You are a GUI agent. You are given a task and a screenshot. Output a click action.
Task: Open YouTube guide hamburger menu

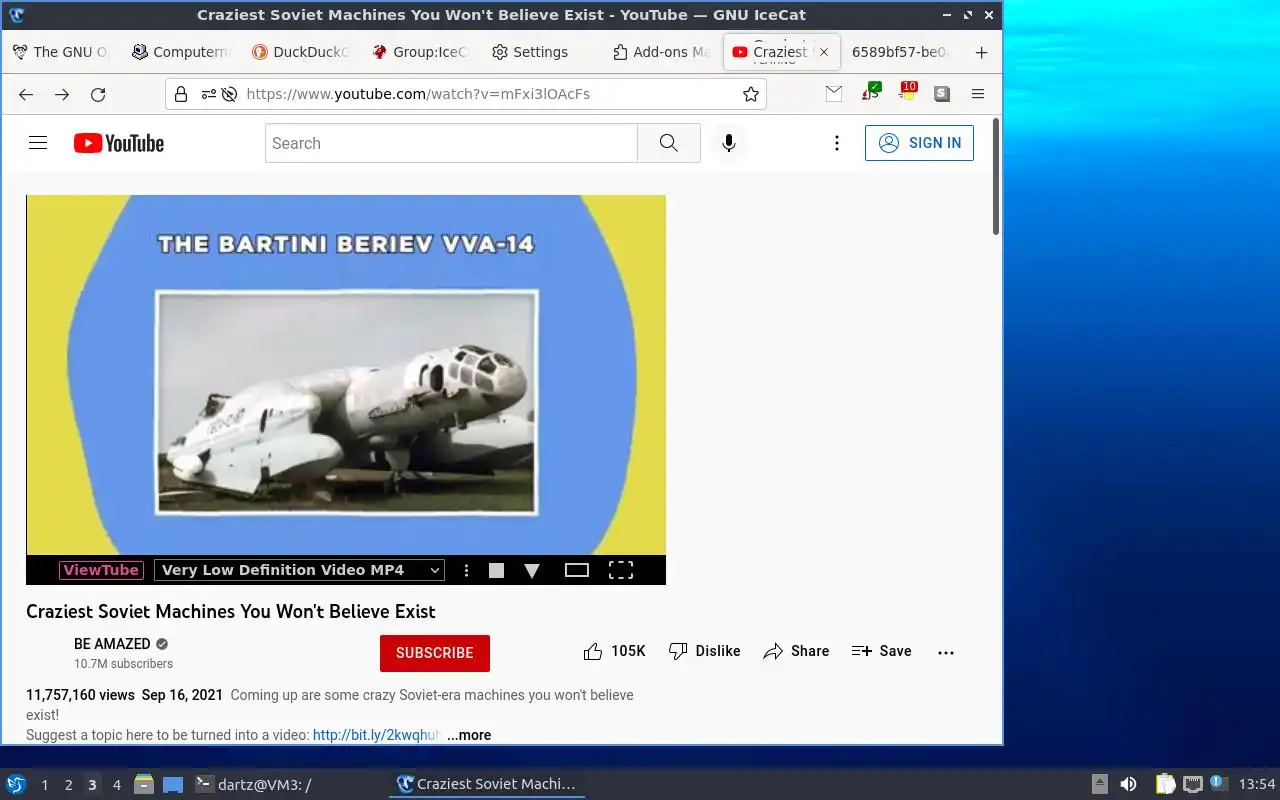point(38,143)
